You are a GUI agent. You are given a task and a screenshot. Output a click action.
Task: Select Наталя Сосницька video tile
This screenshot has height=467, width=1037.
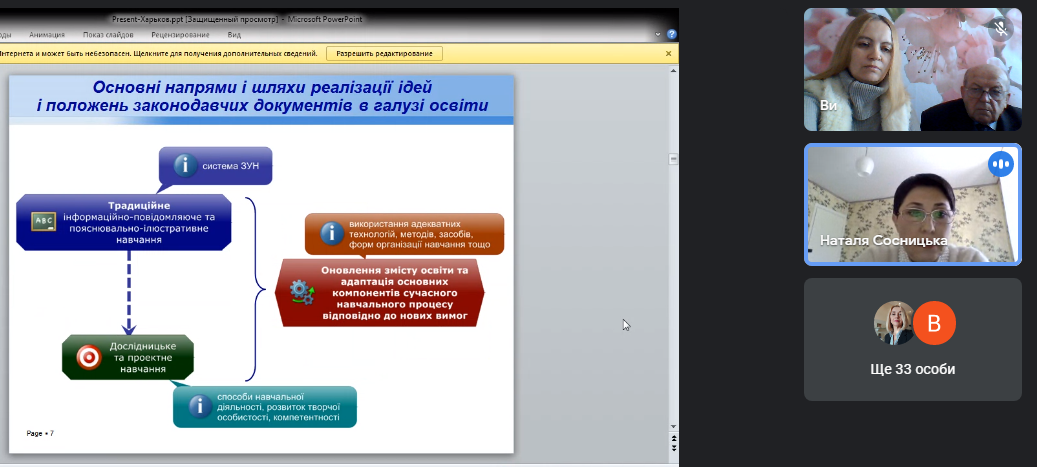pyautogui.click(x=913, y=204)
